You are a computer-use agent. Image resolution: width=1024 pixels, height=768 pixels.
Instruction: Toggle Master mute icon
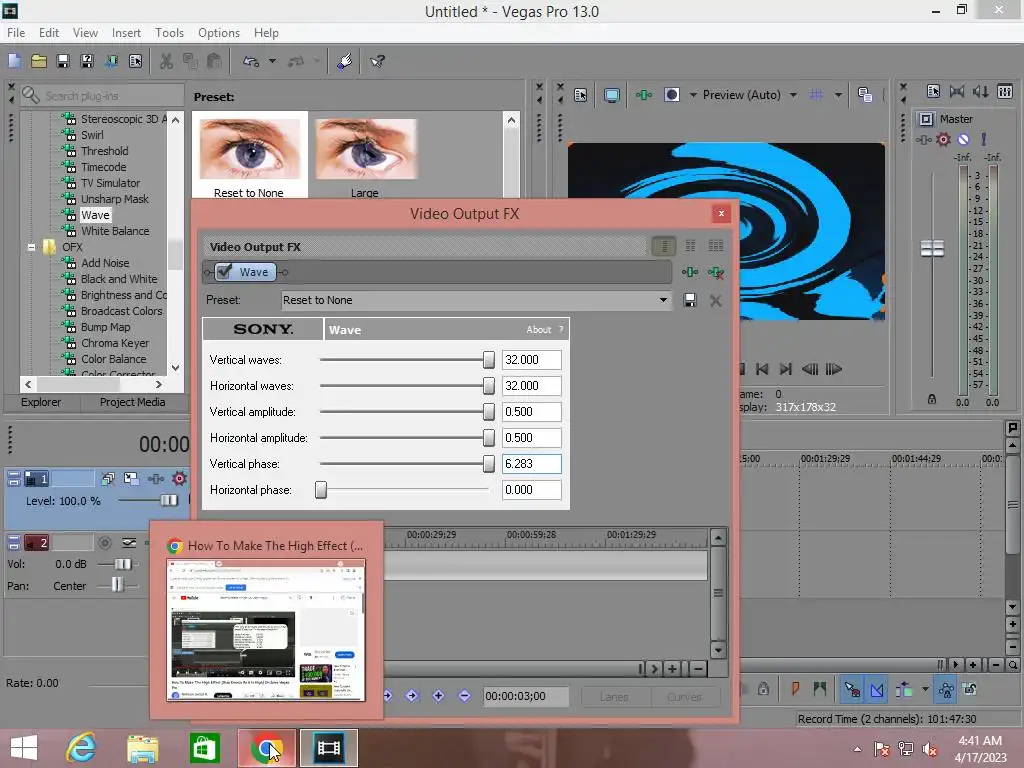tap(963, 139)
